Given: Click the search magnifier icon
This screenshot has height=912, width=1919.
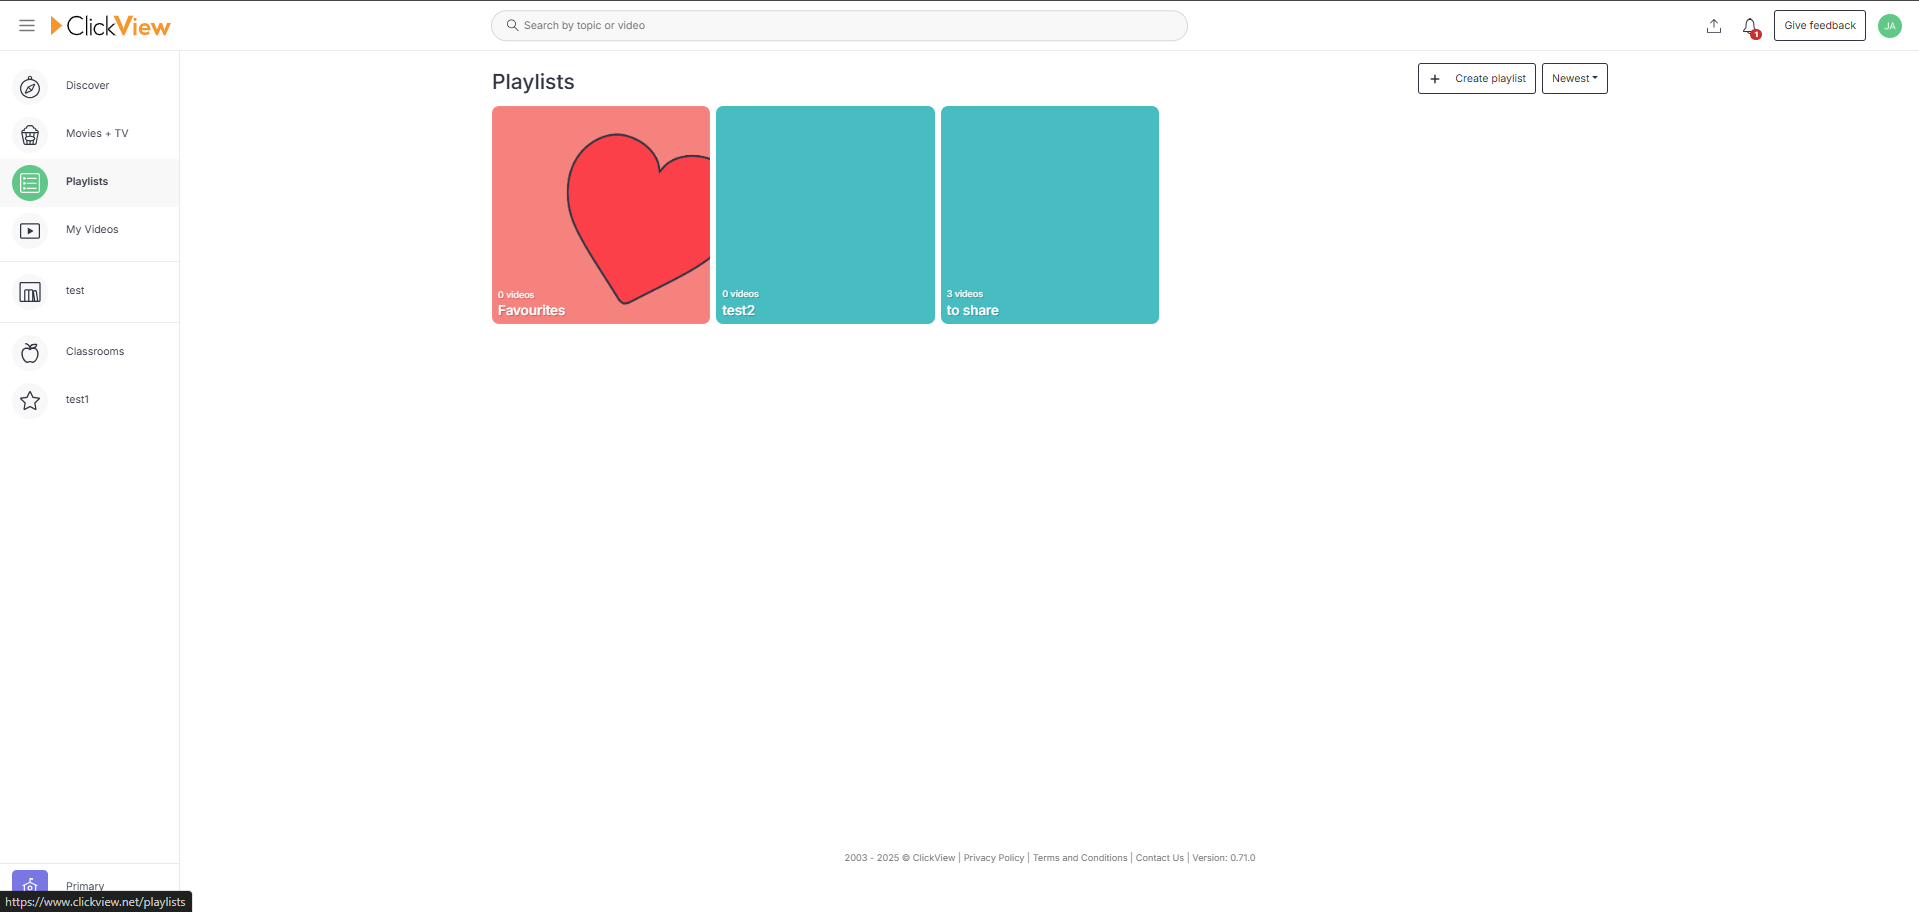Looking at the screenshot, I should (x=512, y=25).
